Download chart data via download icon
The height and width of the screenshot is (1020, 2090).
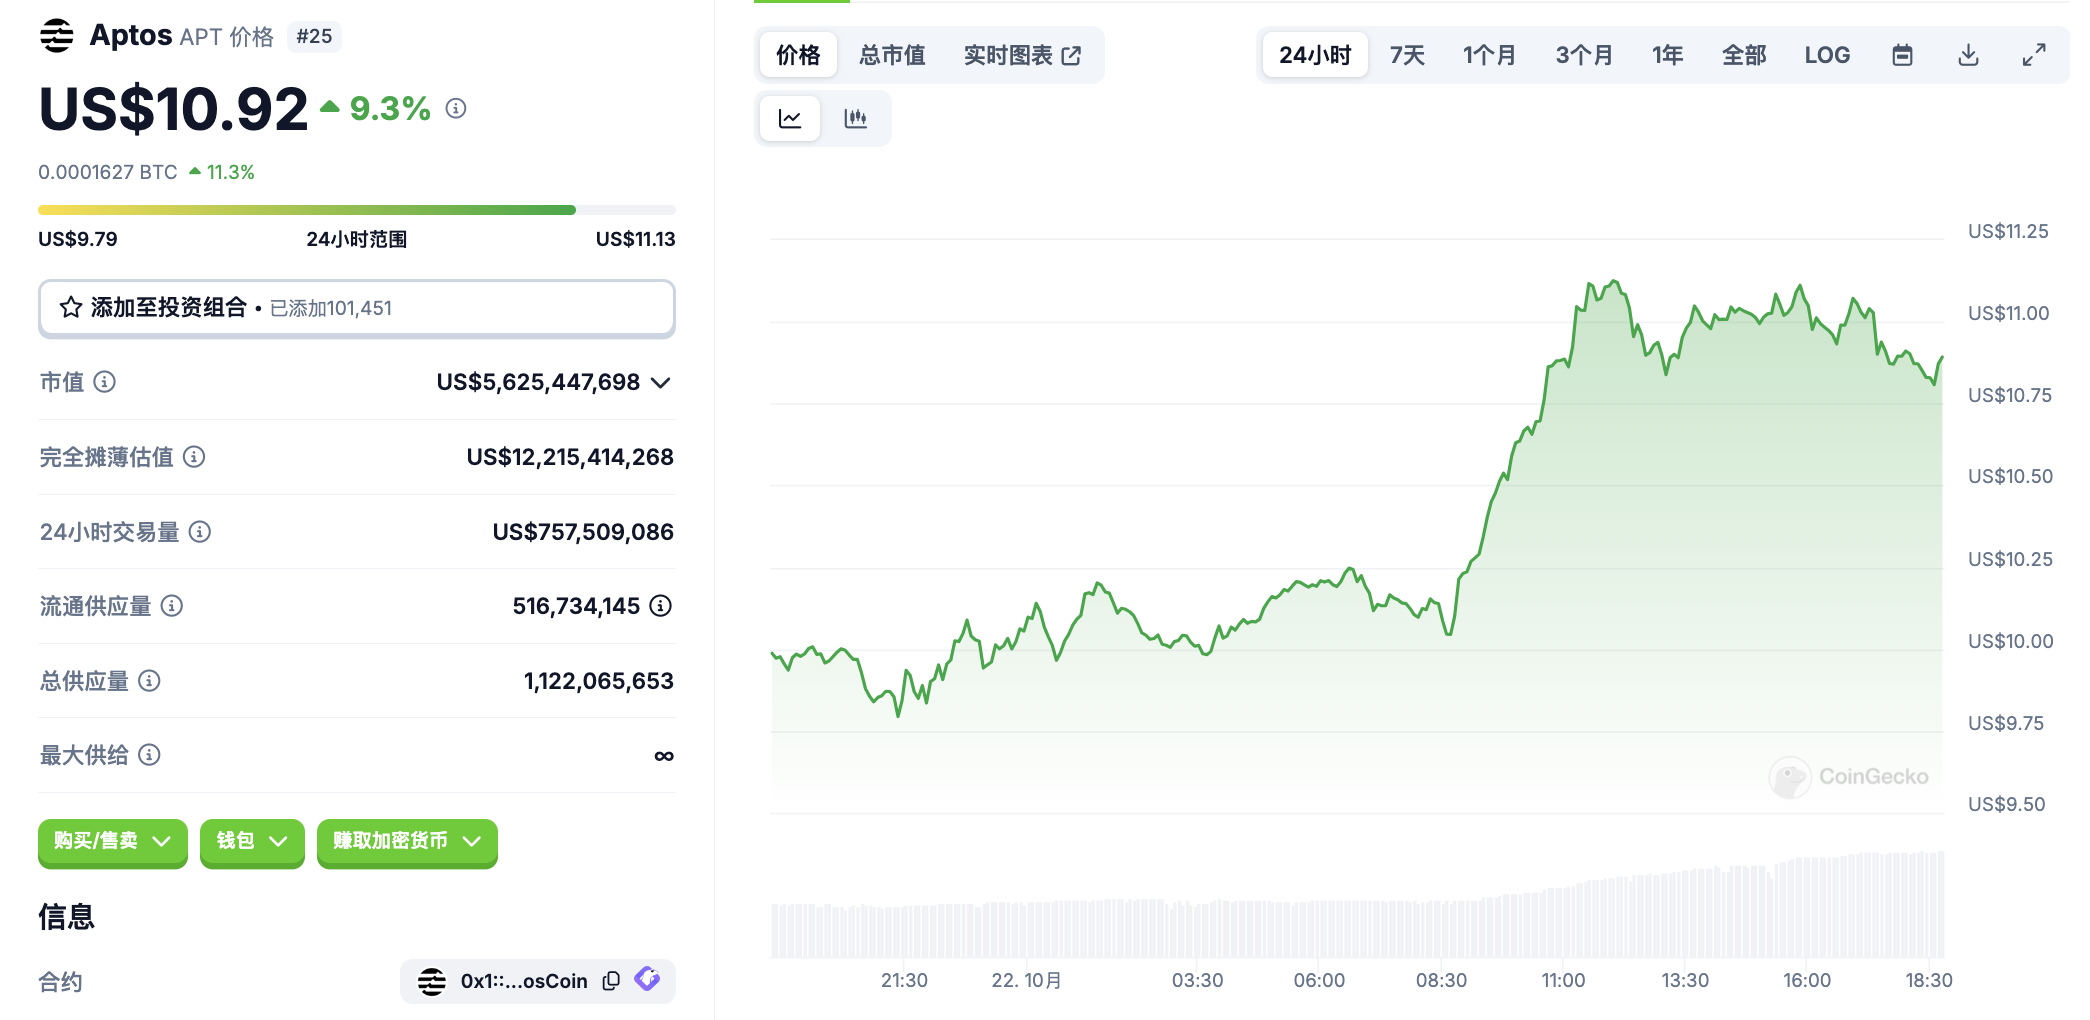coord(1968,55)
